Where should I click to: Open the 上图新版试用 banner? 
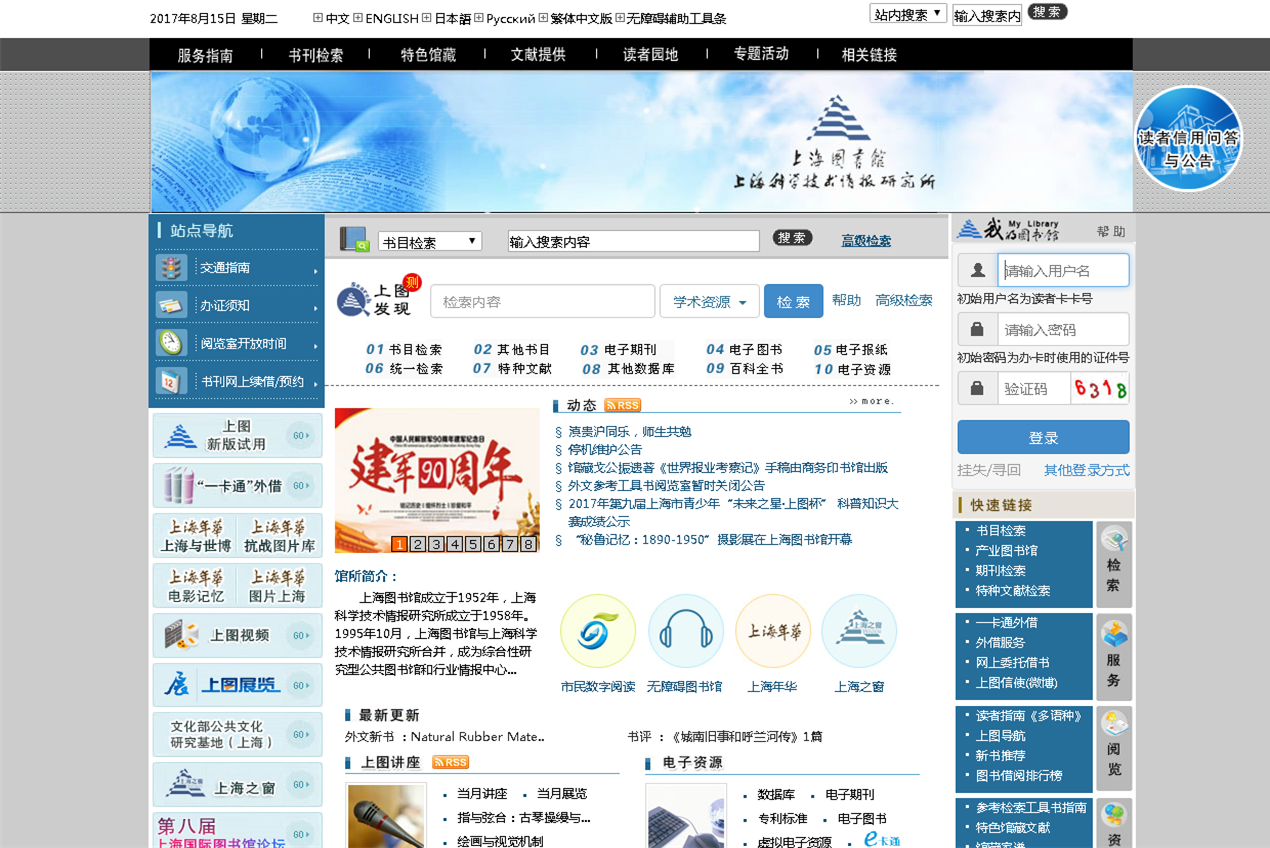pyautogui.click(x=237, y=436)
